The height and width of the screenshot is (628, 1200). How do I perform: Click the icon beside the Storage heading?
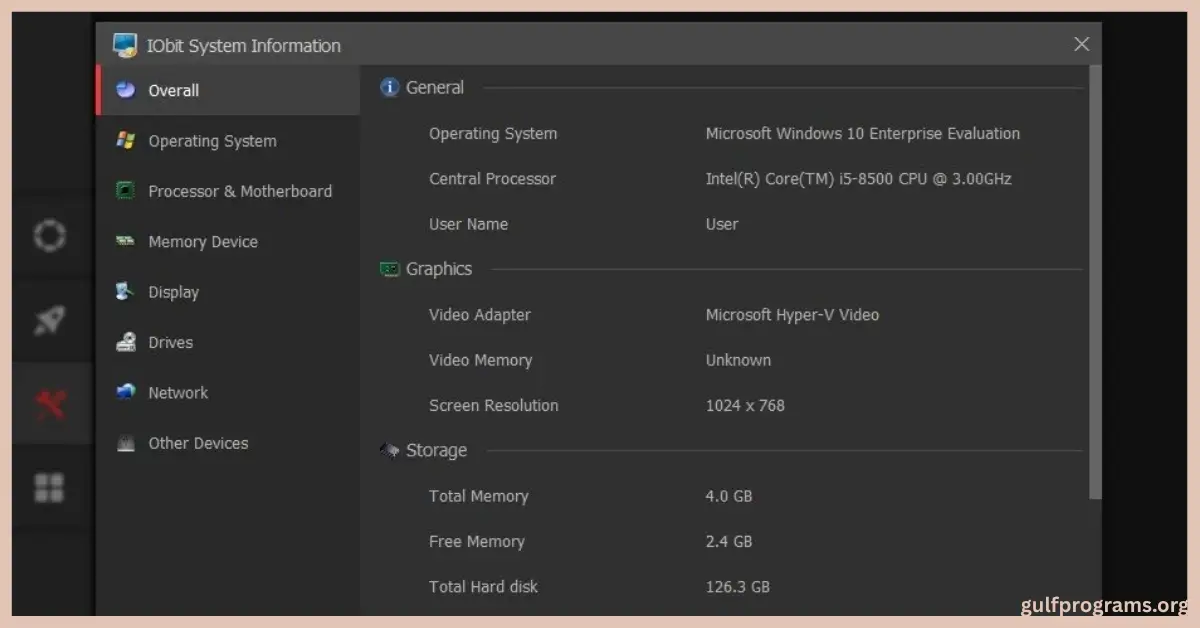tap(390, 451)
